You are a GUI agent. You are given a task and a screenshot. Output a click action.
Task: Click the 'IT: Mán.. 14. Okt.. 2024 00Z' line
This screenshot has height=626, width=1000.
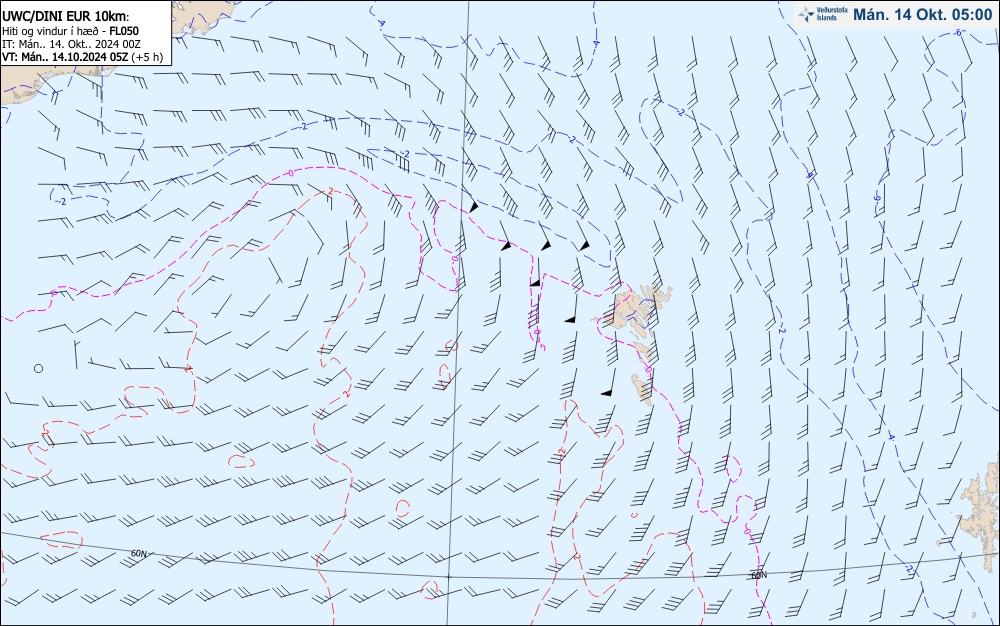coord(71,44)
